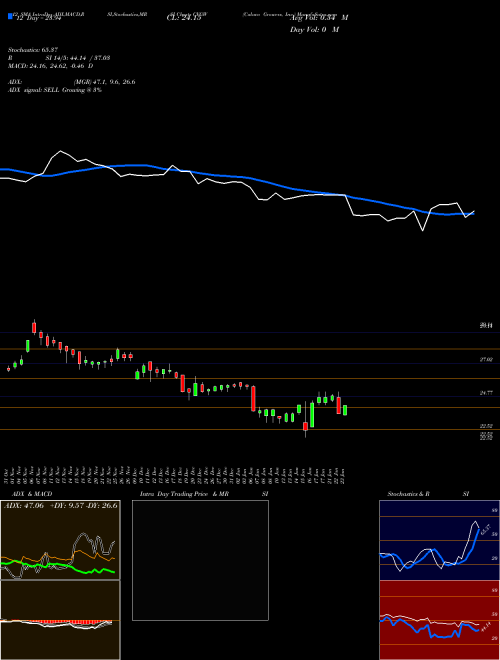Open the MACD histogram panel with red bars

60,620
